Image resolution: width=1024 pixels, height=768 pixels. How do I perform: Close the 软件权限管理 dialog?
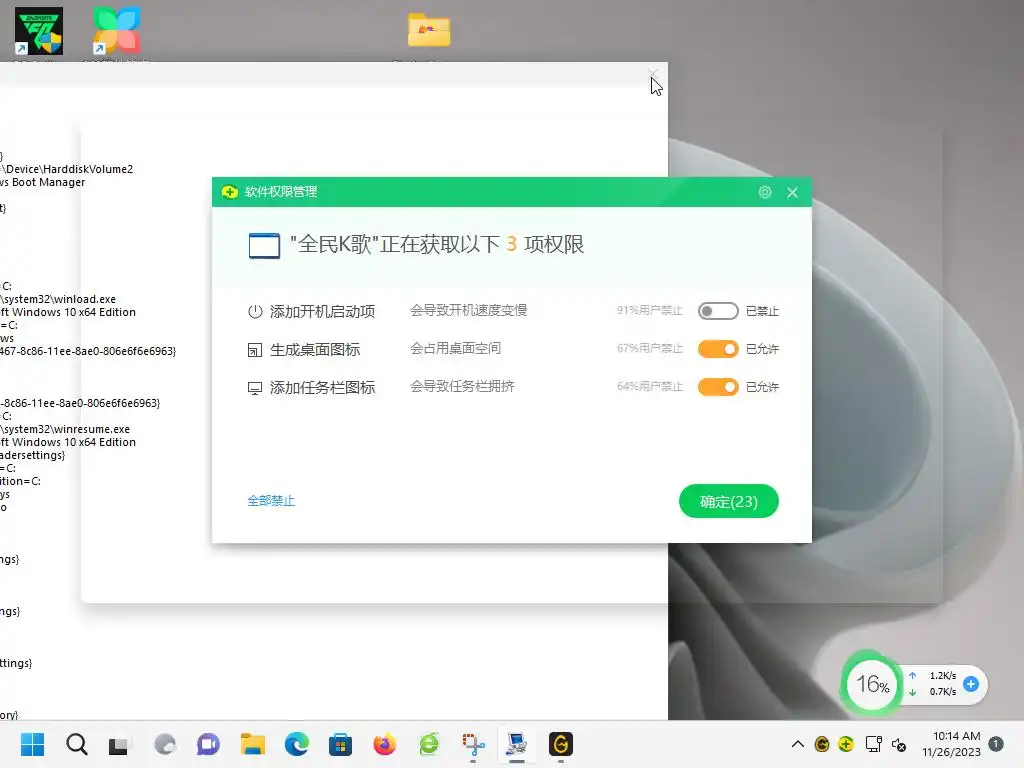pos(792,193)
